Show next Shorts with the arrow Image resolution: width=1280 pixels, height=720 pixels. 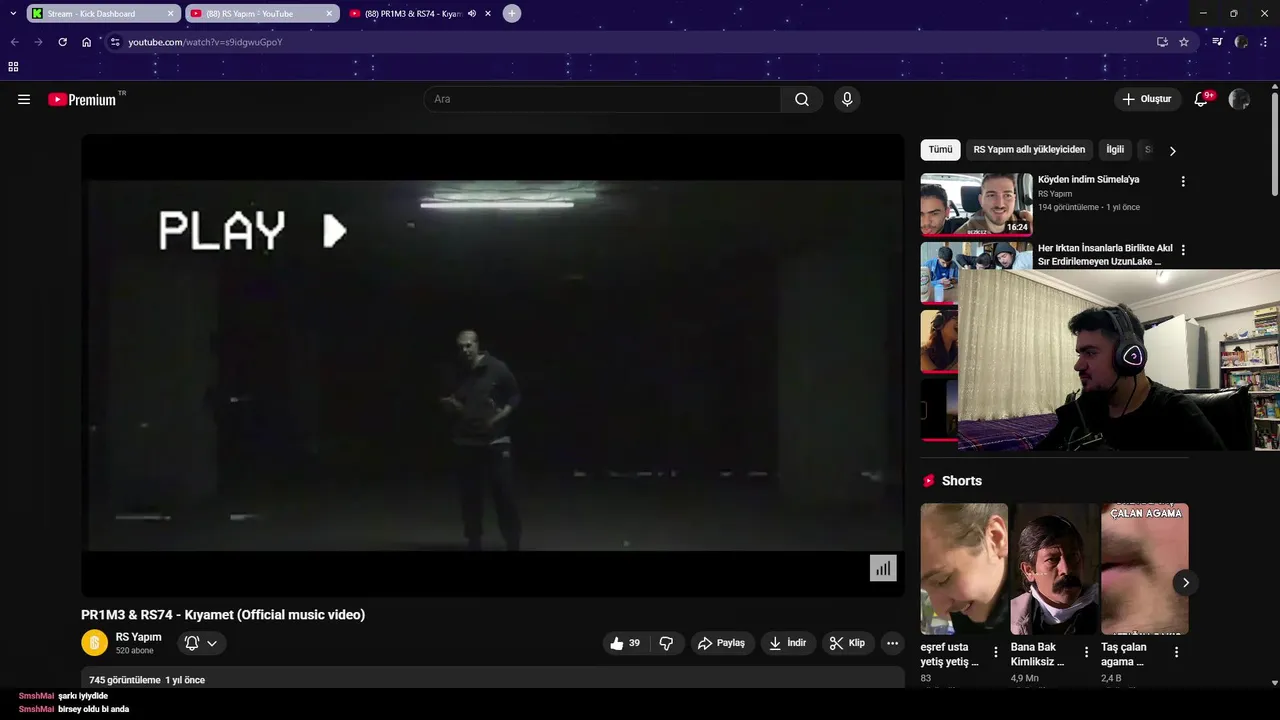[1186, 582]
